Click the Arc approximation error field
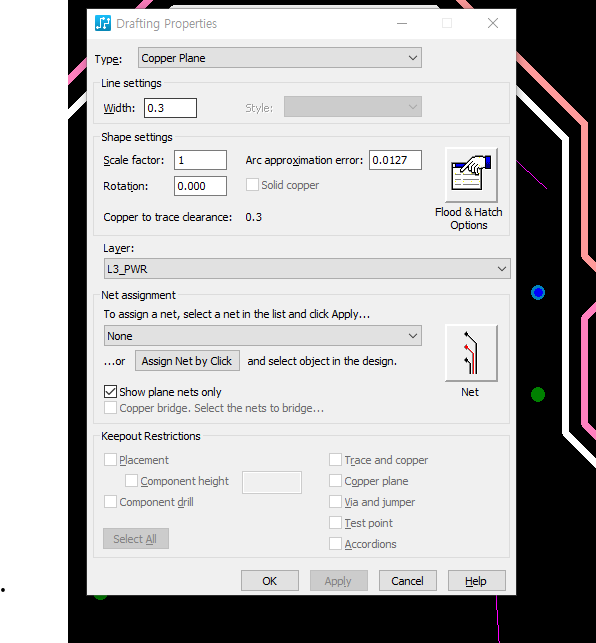The height and width of the screenshot is (643, 596). (x=395, y=160)
